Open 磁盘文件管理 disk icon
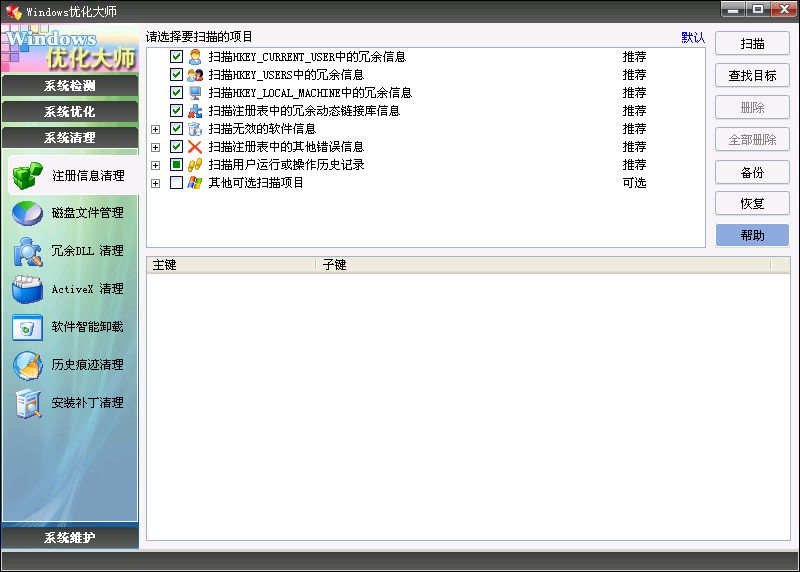This screenshot has width=800, height=572. [x=27, y=214]
